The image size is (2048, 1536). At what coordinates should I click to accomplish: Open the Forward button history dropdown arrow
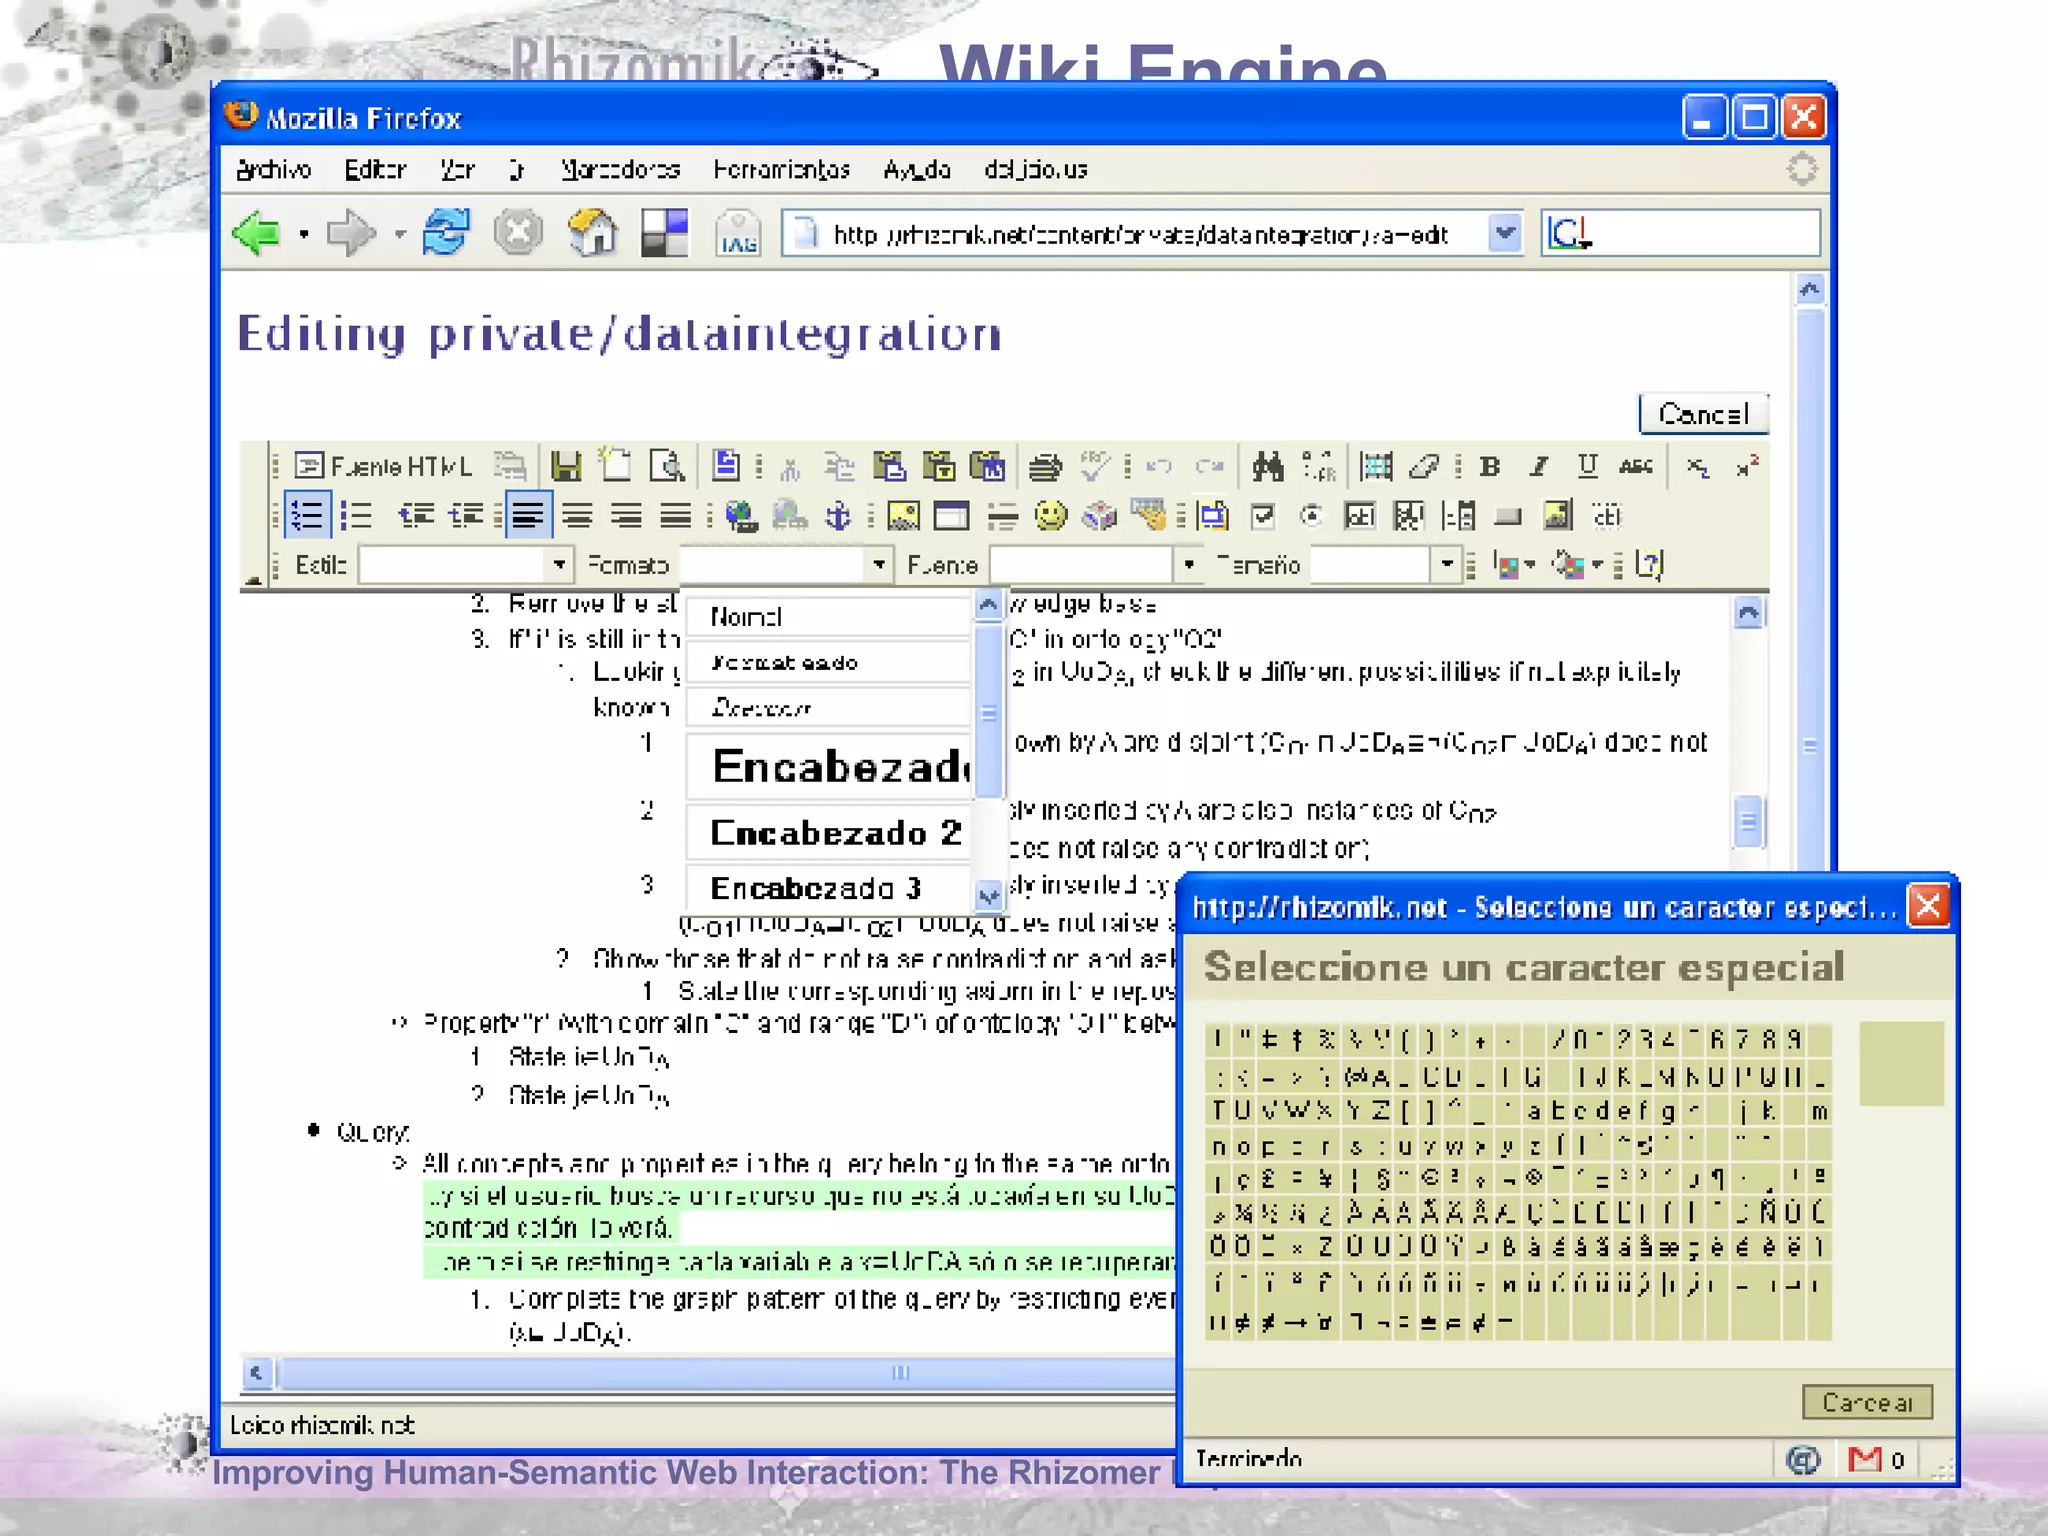click(x=400, y=235)
